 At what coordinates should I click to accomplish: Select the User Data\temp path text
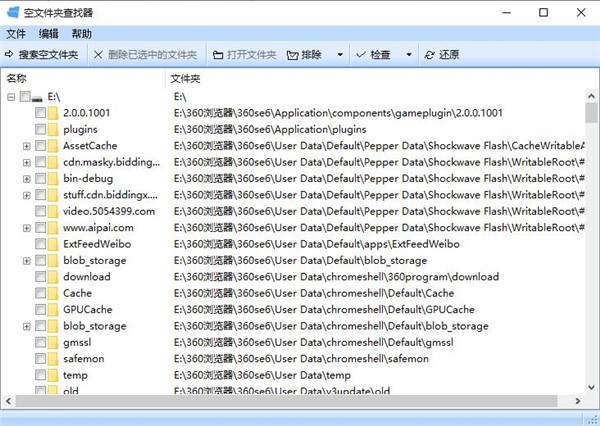pyautogui.click(x=262, y=375)
